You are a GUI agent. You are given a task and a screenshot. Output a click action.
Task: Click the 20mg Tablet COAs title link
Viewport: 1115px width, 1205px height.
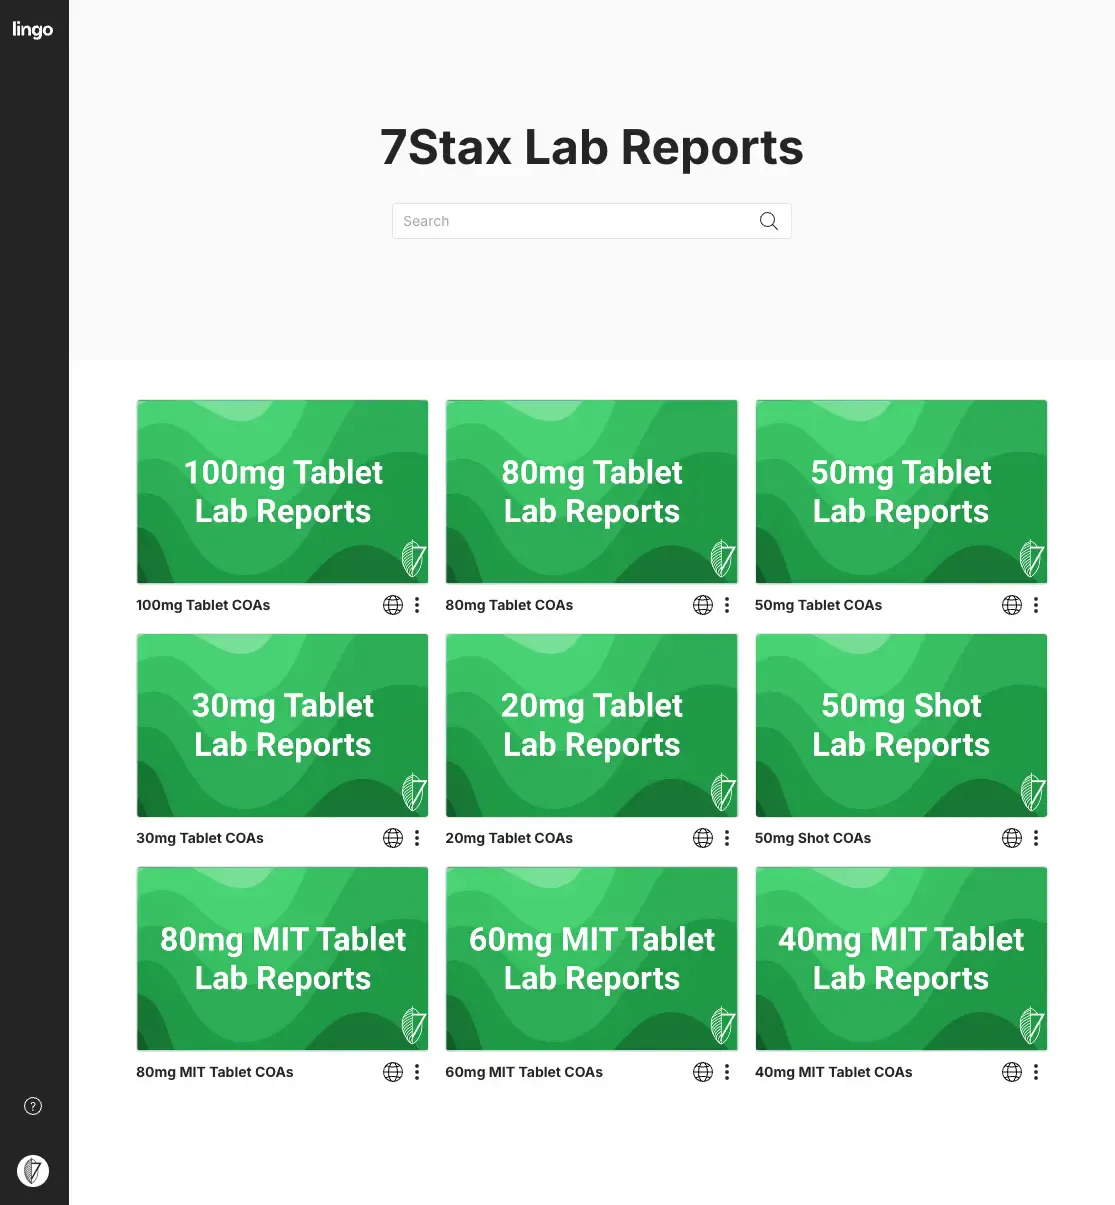(x=509, y=838)
